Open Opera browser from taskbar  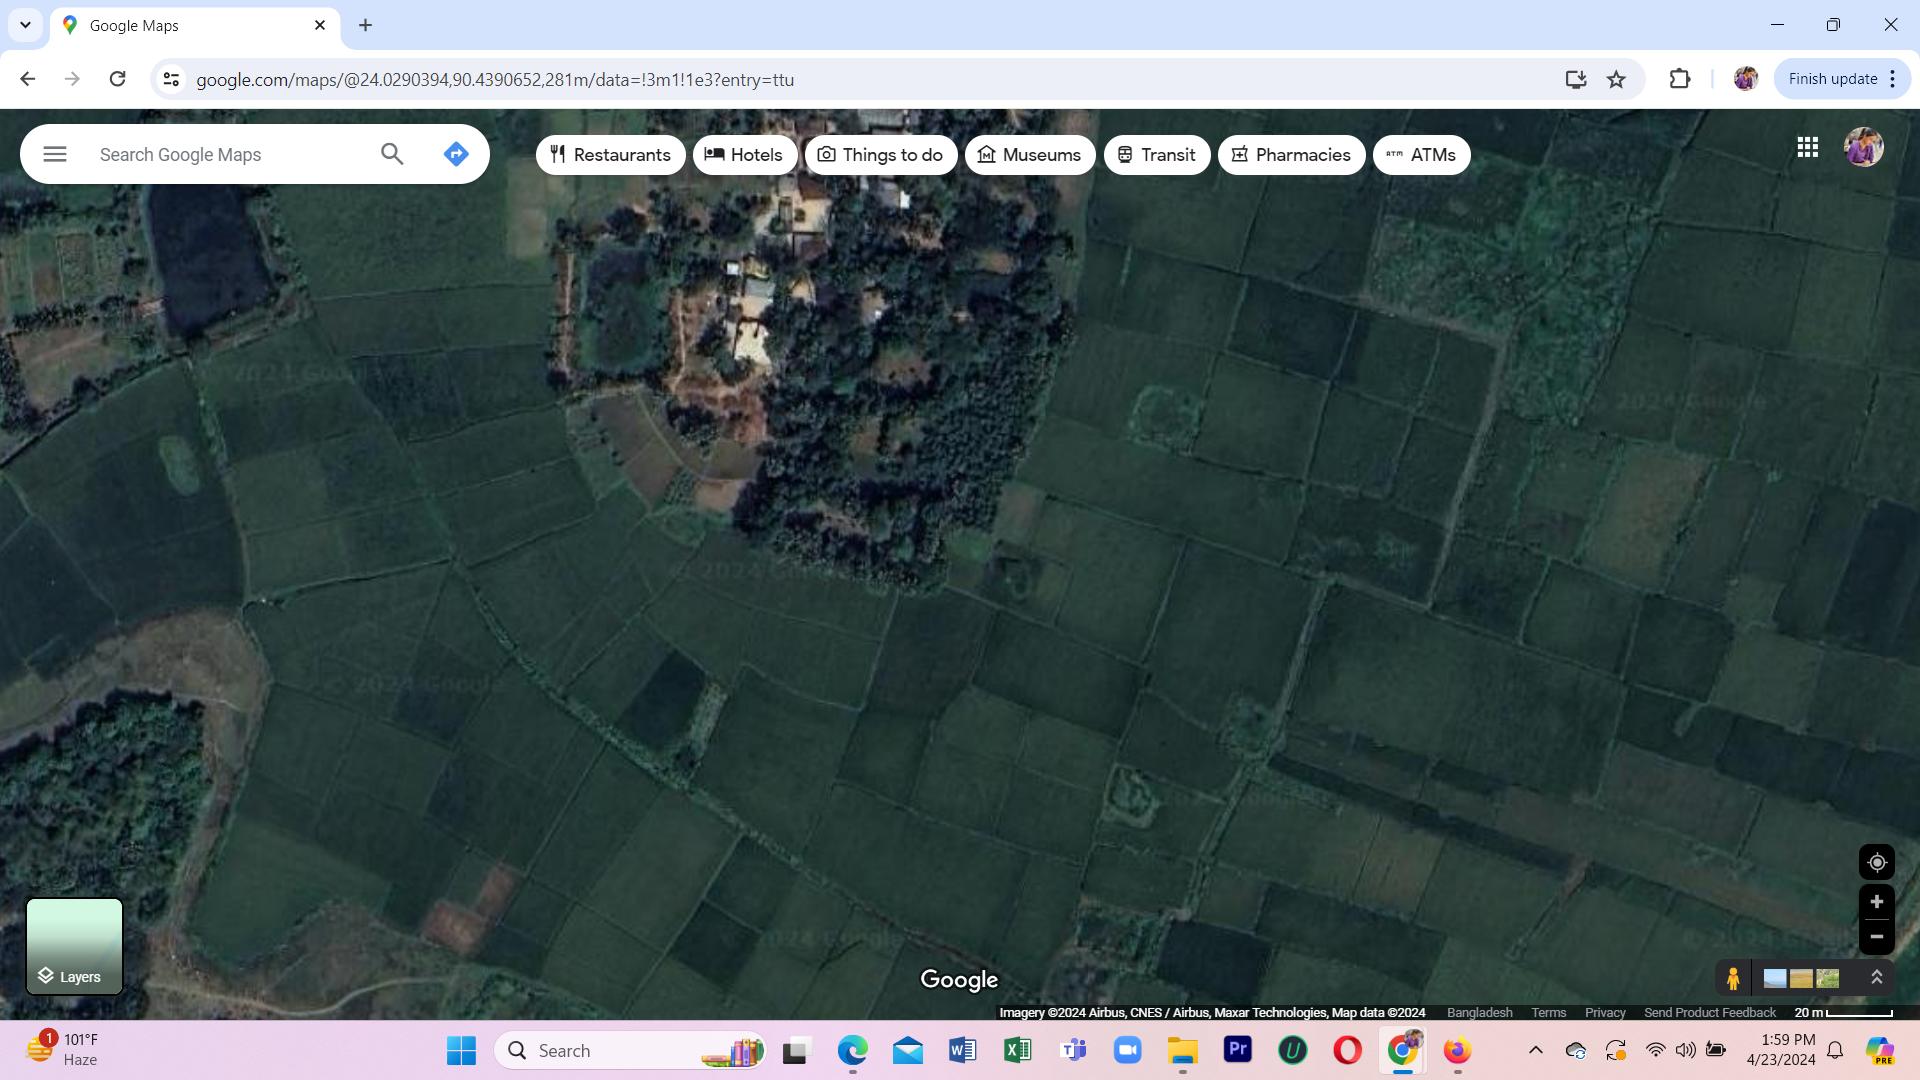tap(1348, 1050)
